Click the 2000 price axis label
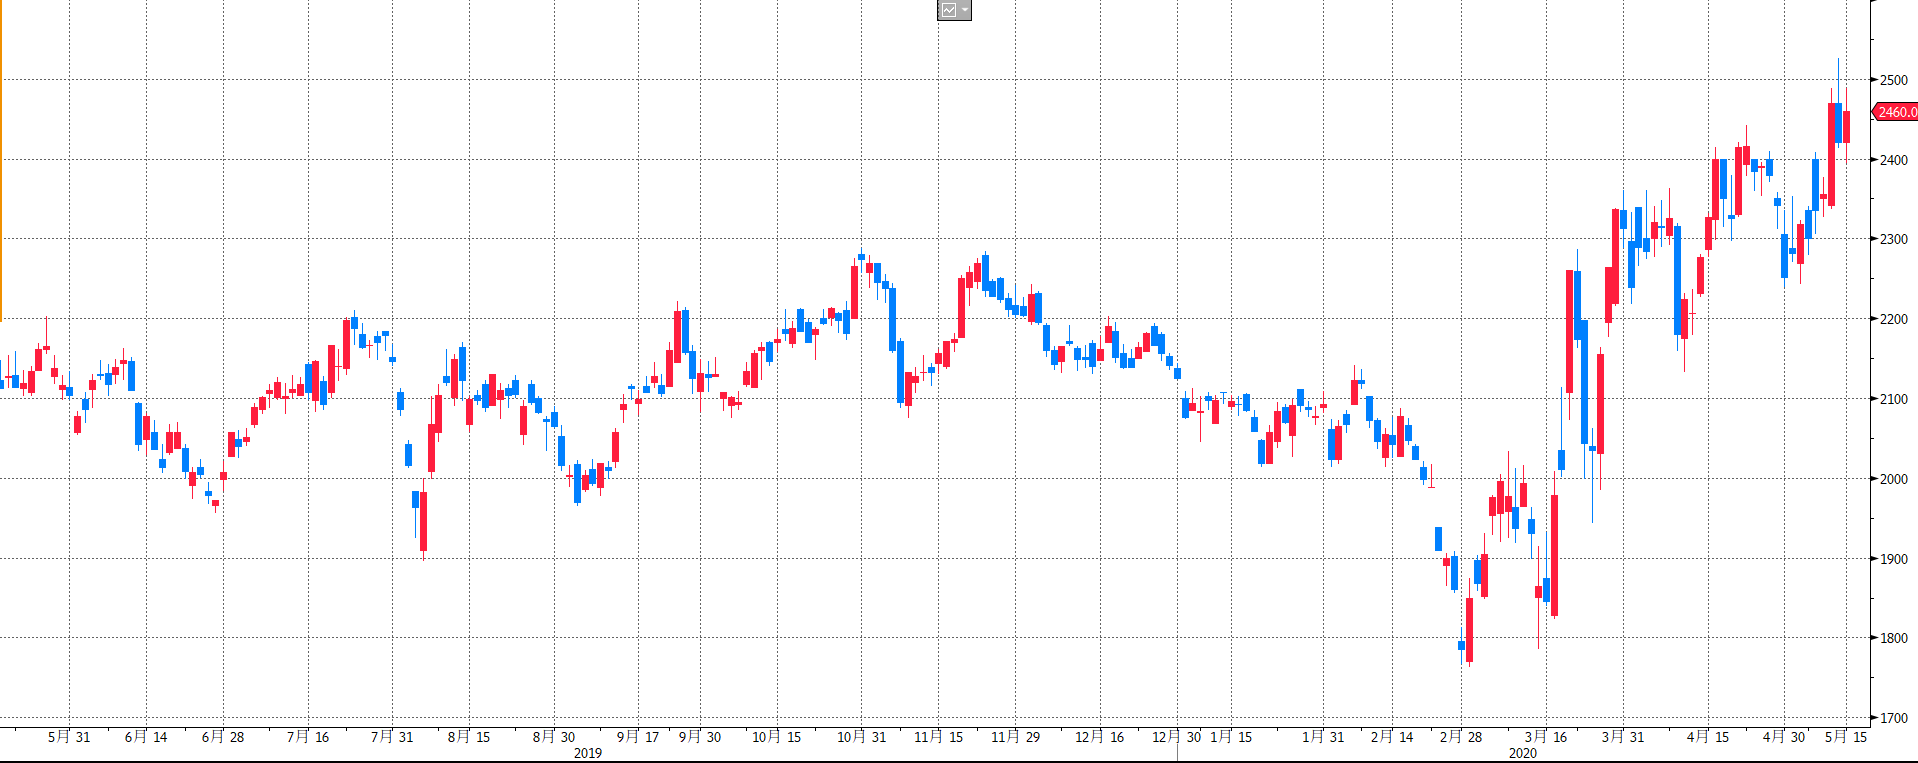Viewport: 1918px width, 763px height. pos(1893,479)
